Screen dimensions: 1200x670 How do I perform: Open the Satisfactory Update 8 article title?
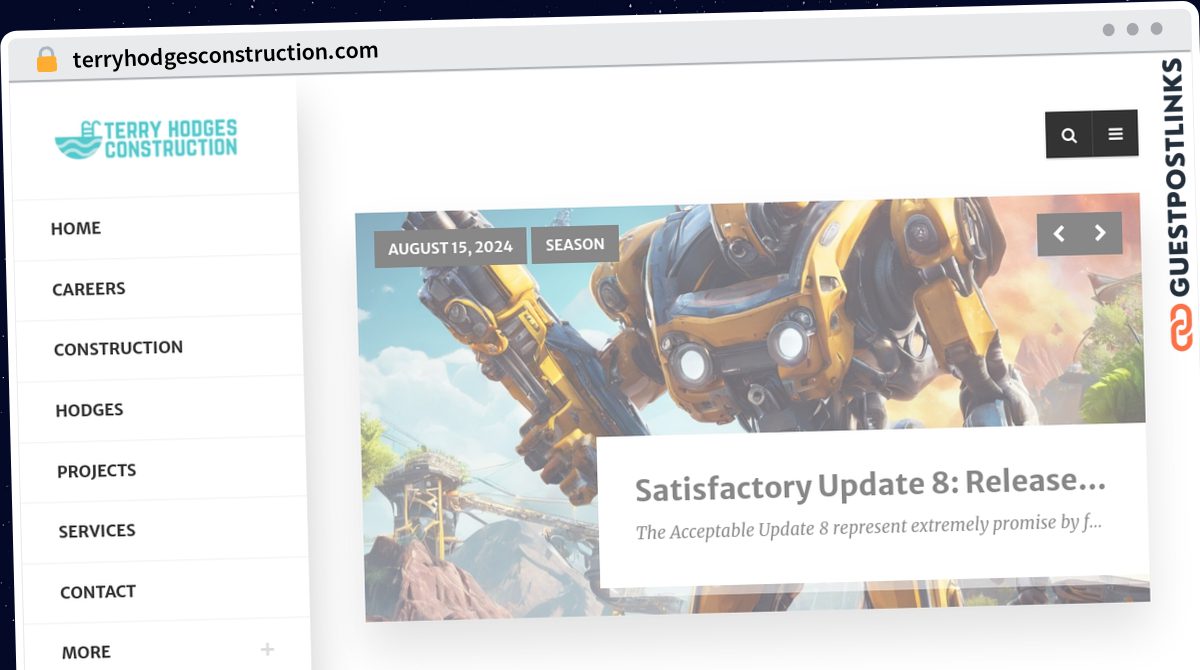(x=870, y=484)
